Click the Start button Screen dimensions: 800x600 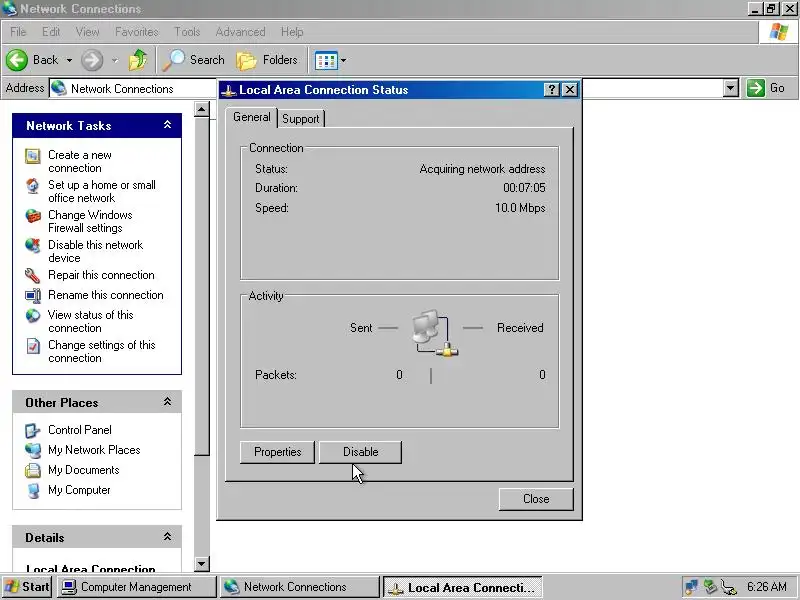[27, 587]
